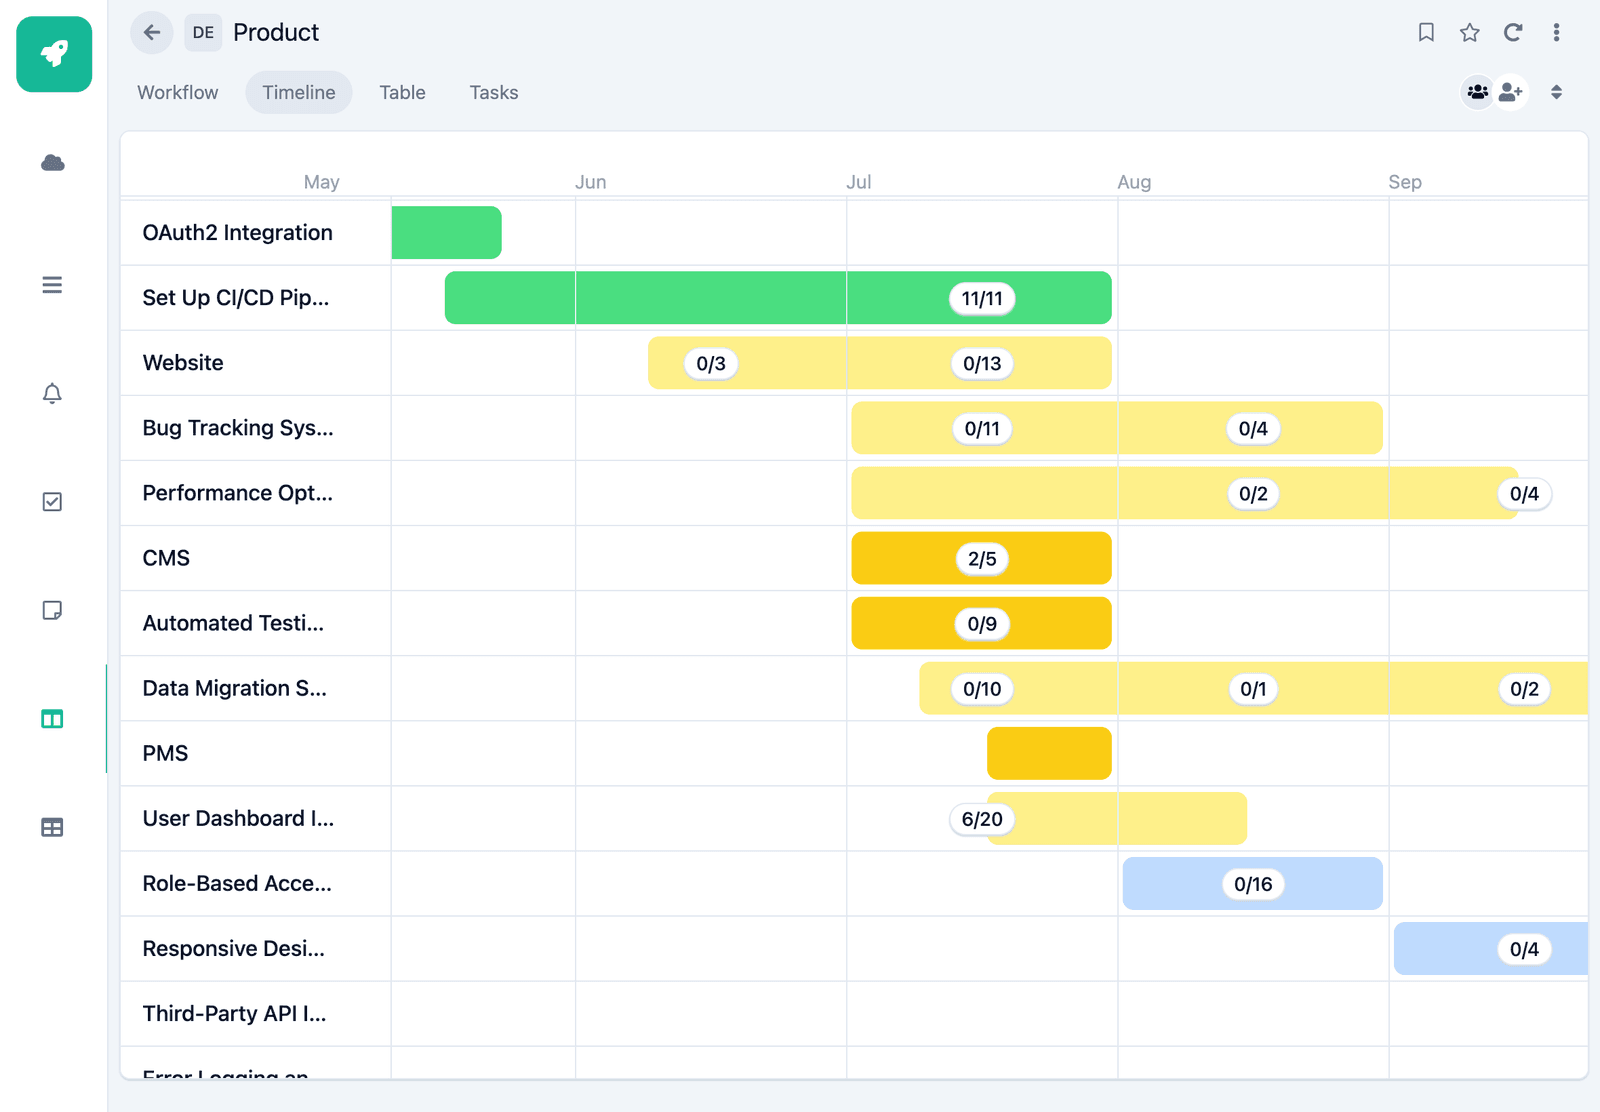Click the Aug month header
This screenshot has width=1600, height=1112.
pyautogui.click(x=1134, y=182)
